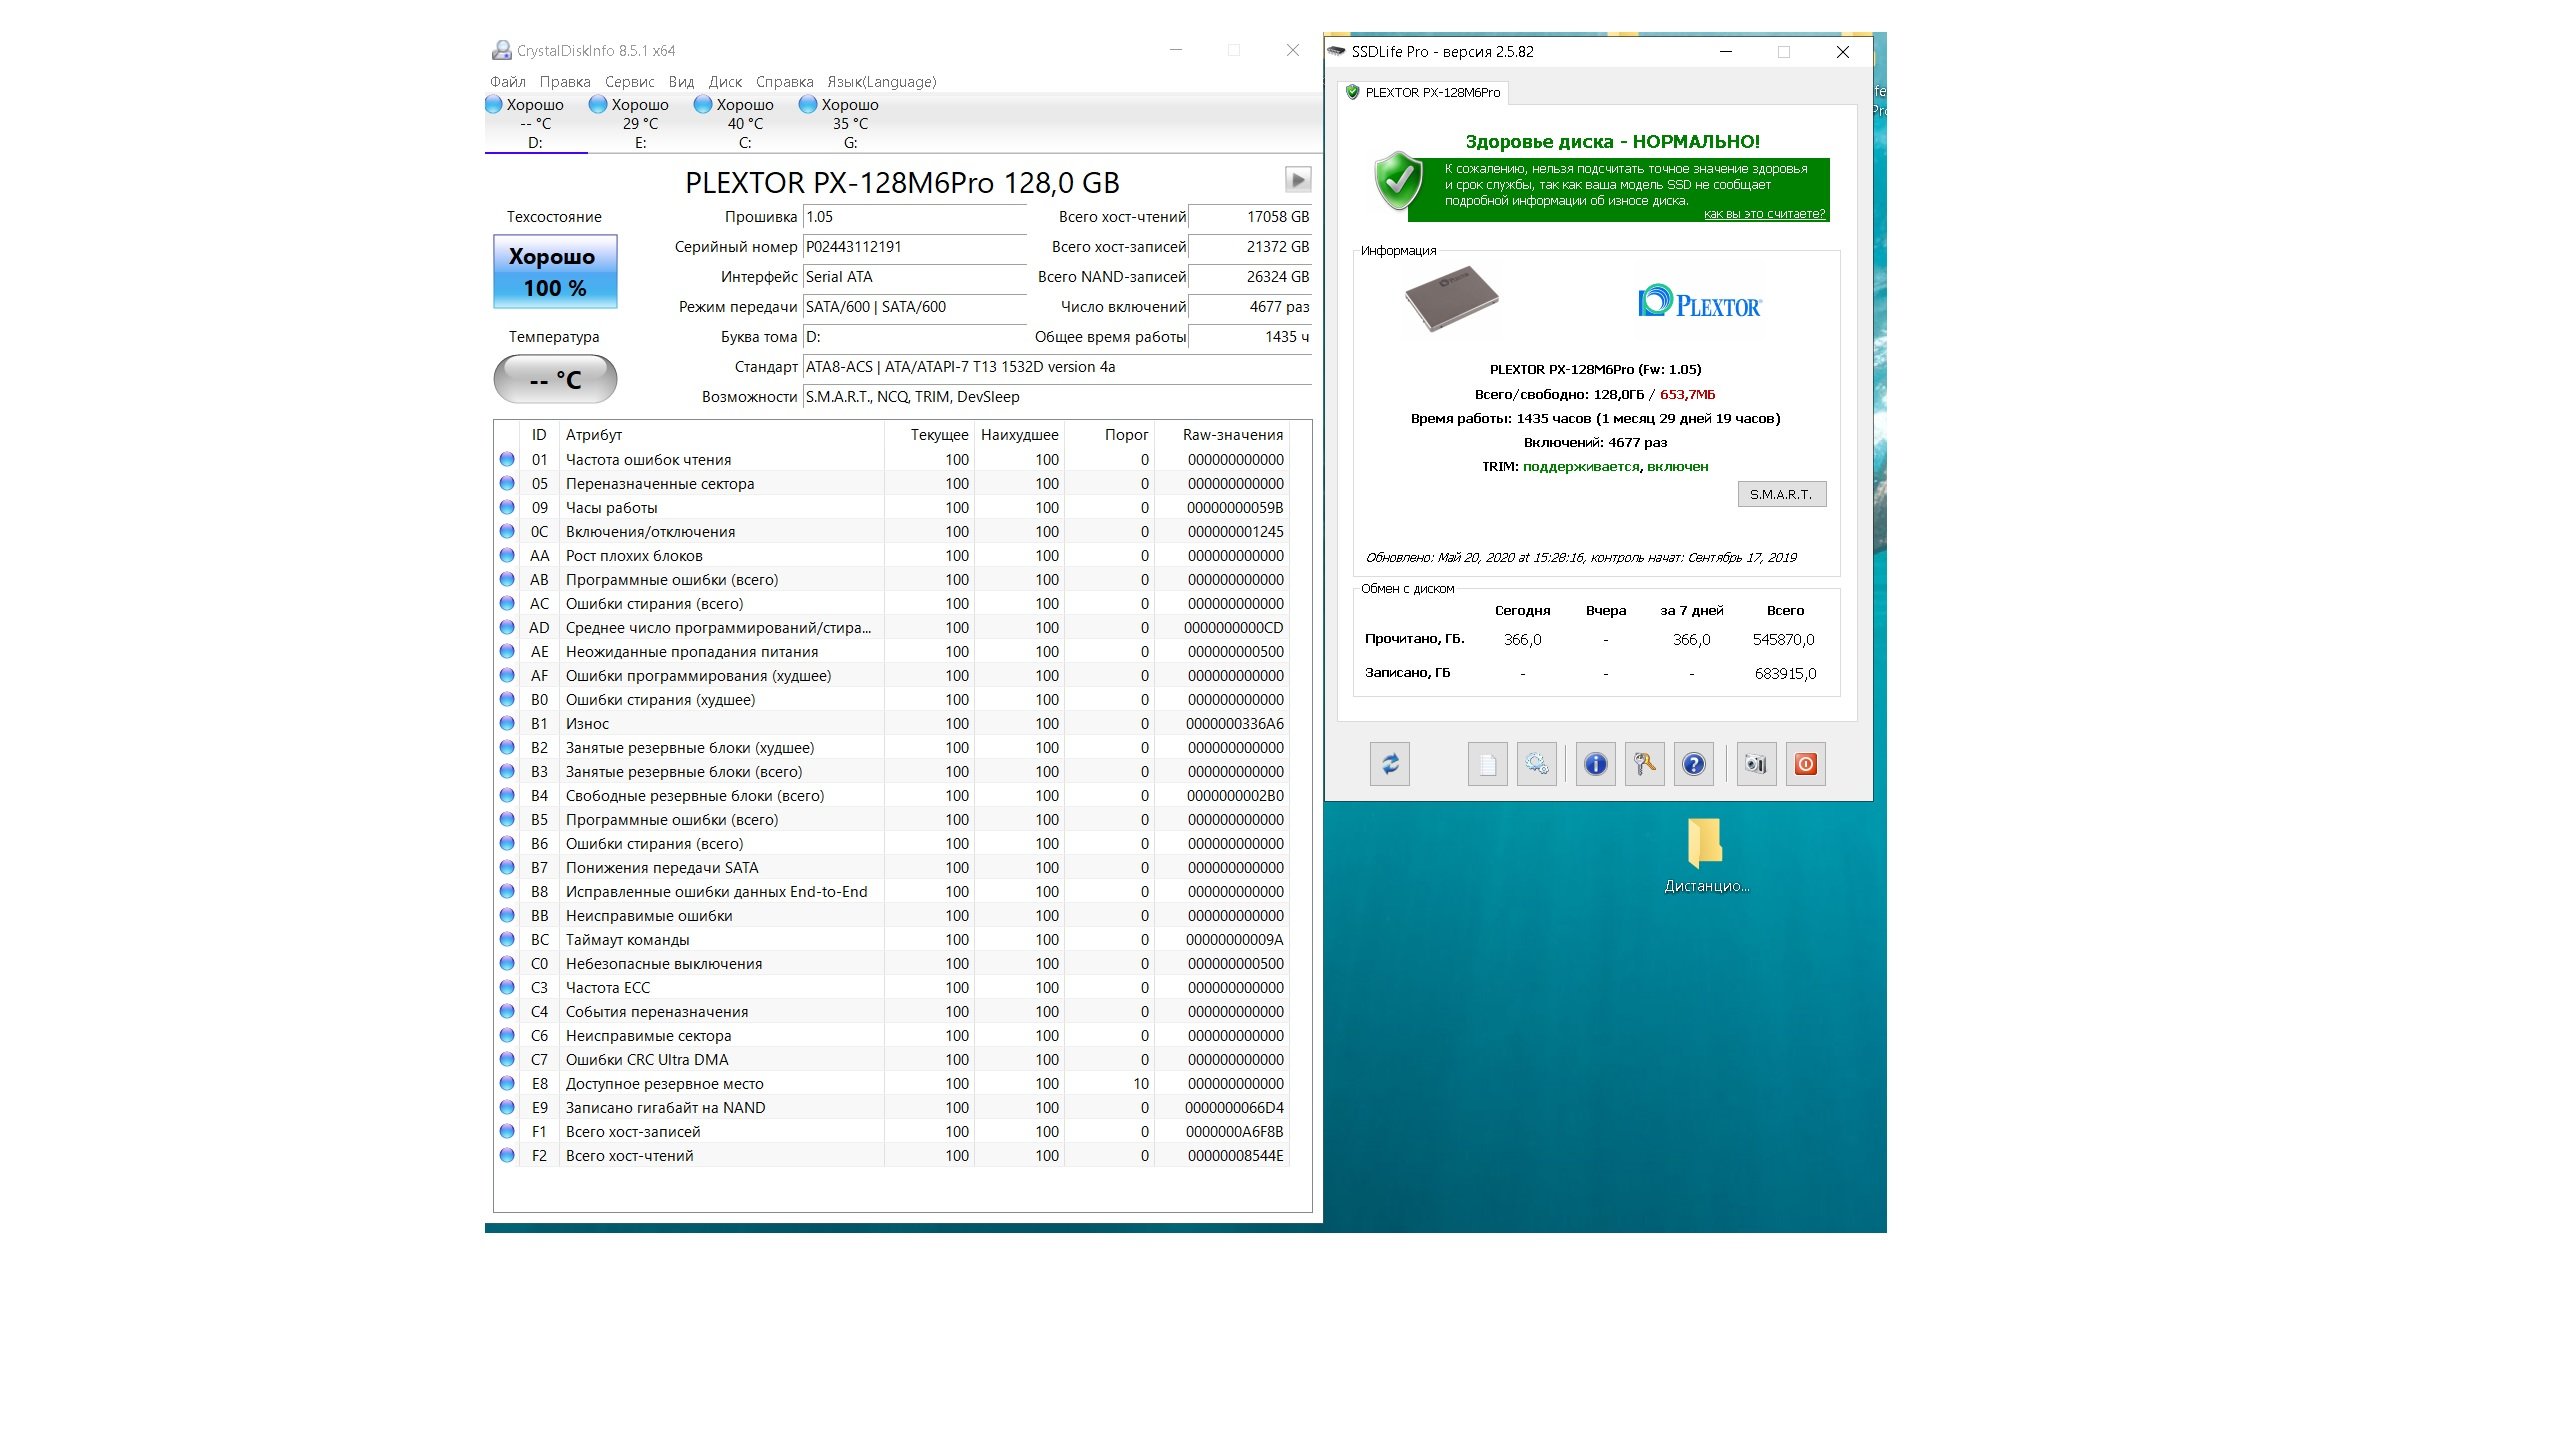Open the Вид menu
Screen dimensions: 2560x1440
[681, 82]
